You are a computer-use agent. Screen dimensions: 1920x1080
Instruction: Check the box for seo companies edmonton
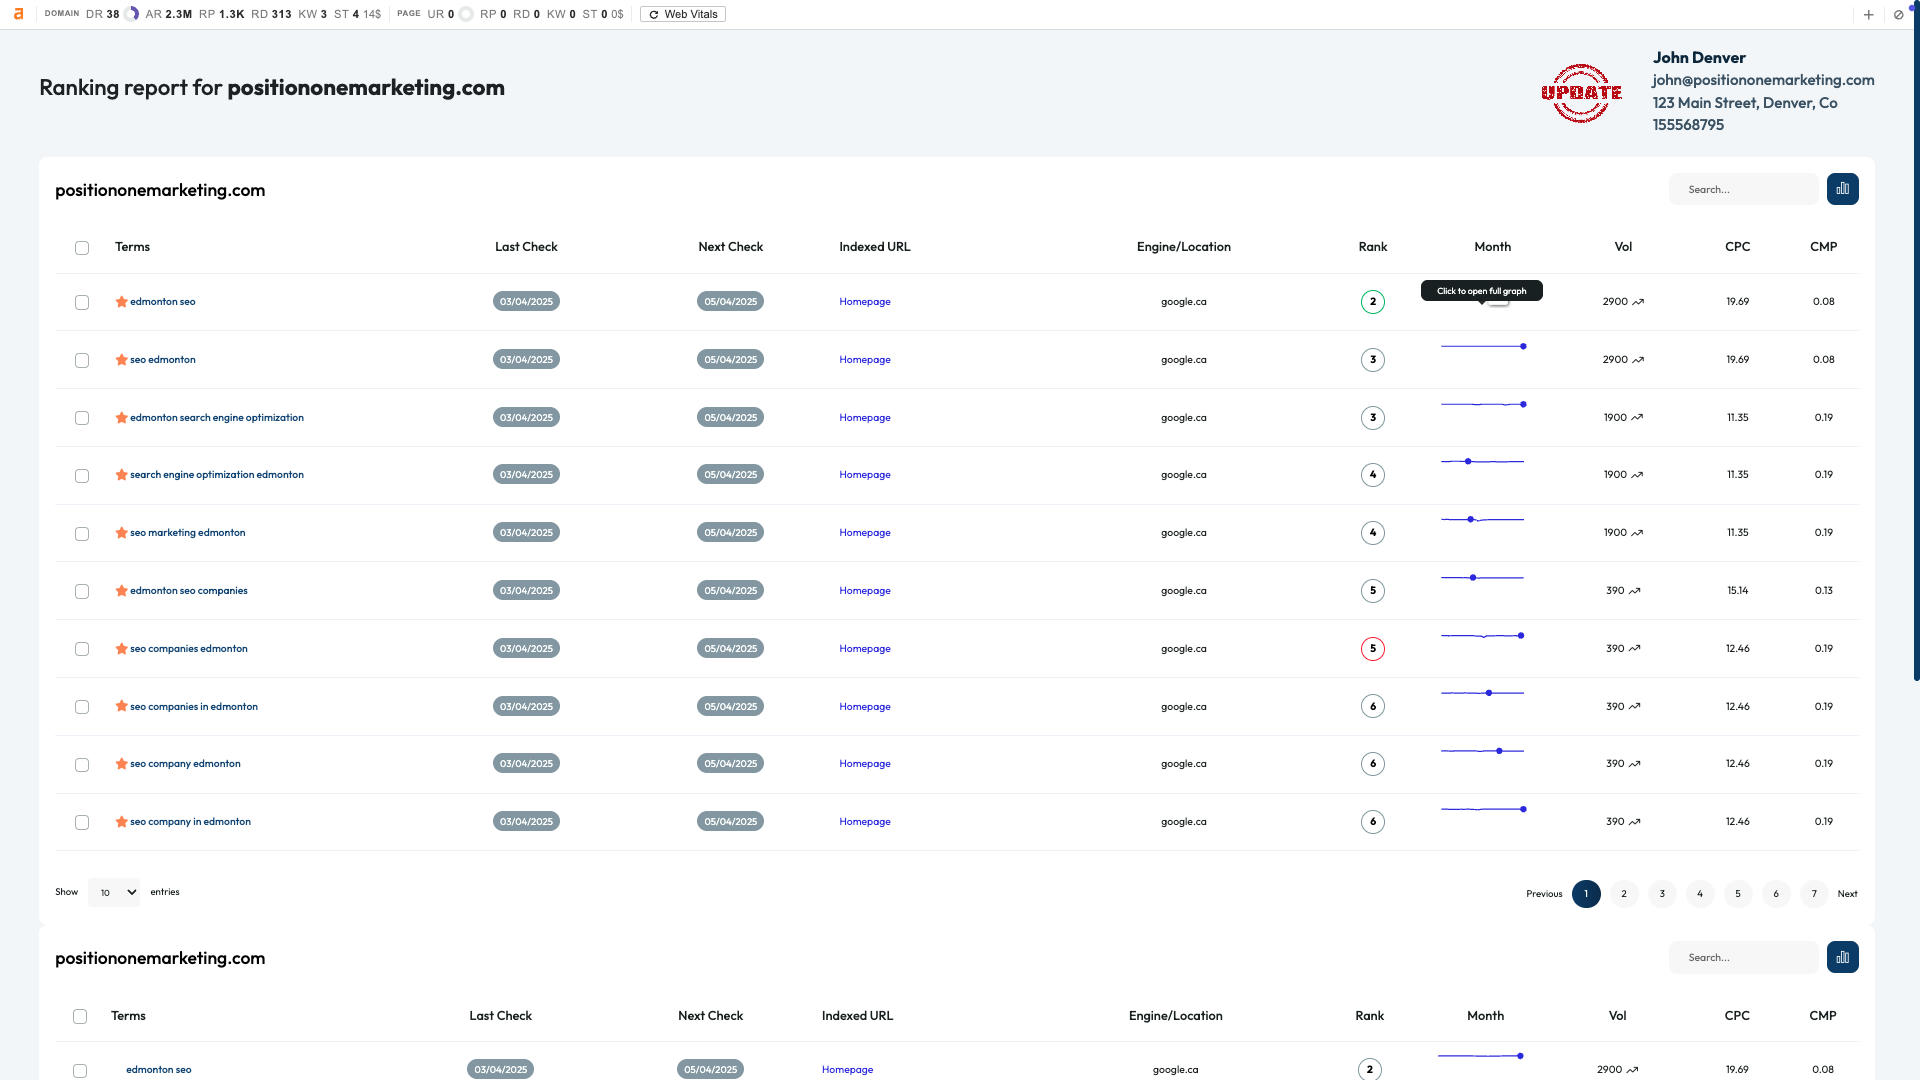(82, 649)
